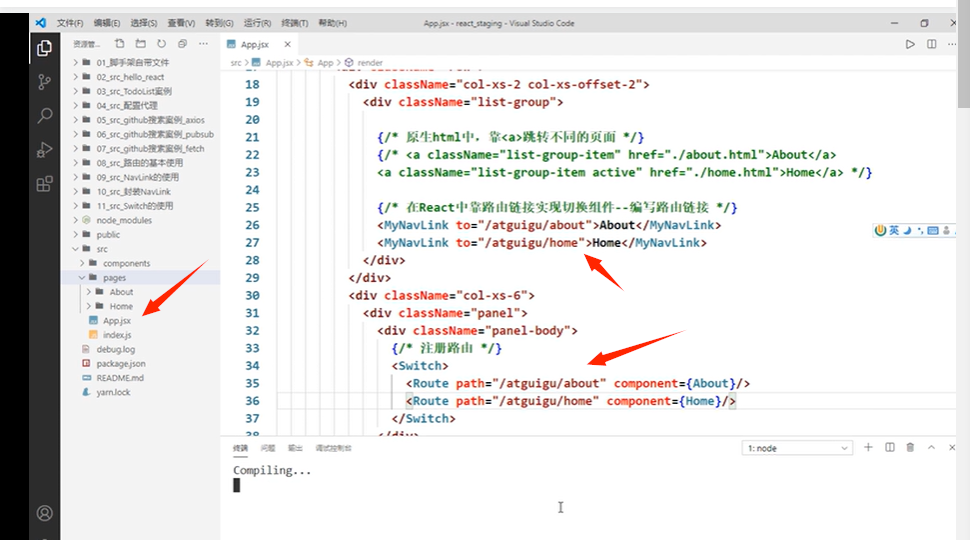Split the editor to the right

pos(932,44)
